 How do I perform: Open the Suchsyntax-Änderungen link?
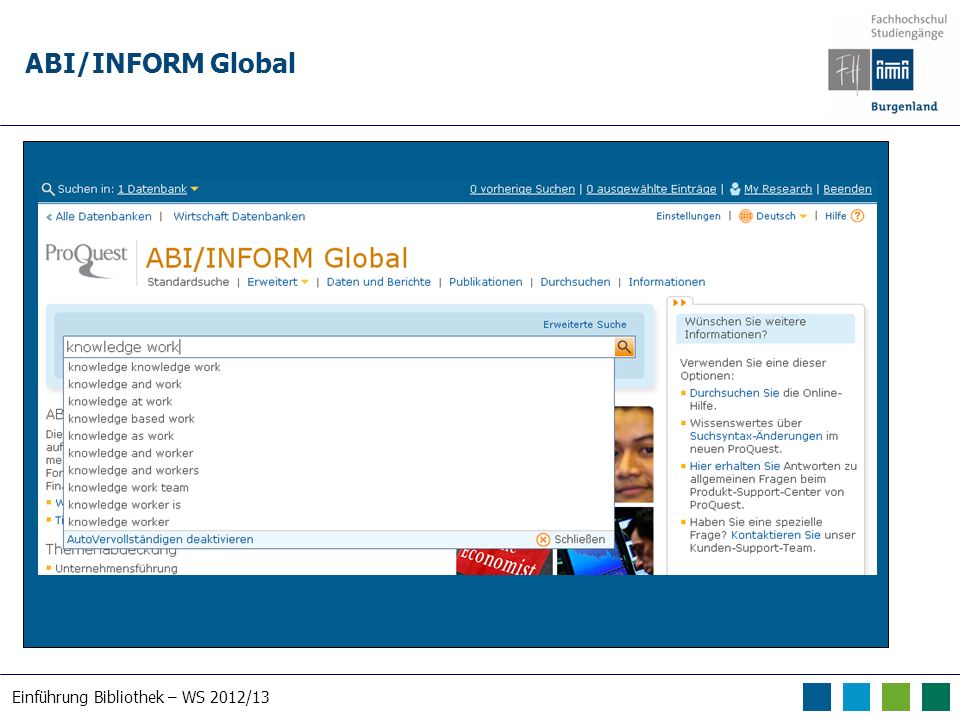756,436
